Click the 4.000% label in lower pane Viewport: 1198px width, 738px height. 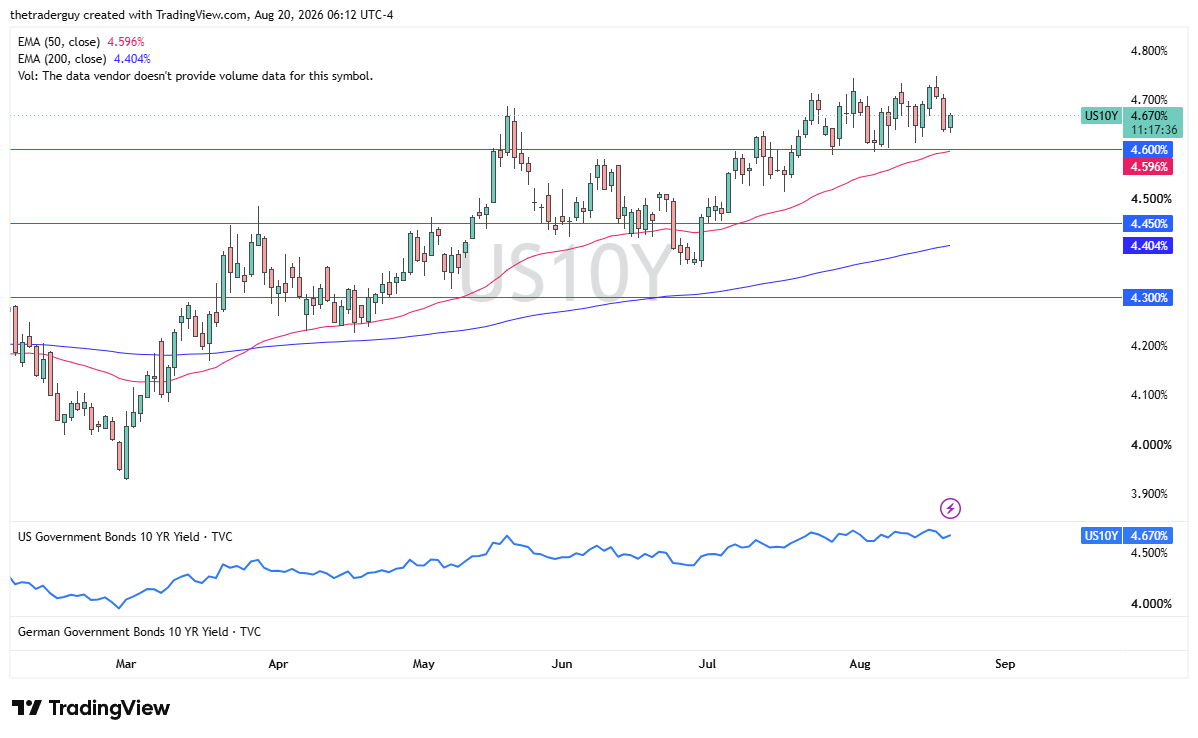pos(1151,604)
